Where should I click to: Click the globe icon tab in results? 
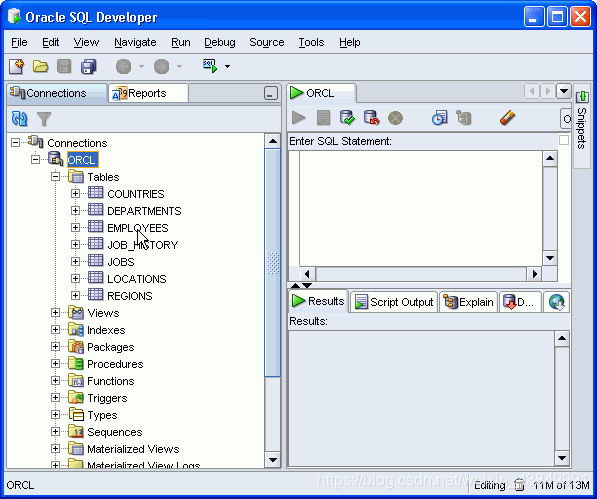pos(556,302)
